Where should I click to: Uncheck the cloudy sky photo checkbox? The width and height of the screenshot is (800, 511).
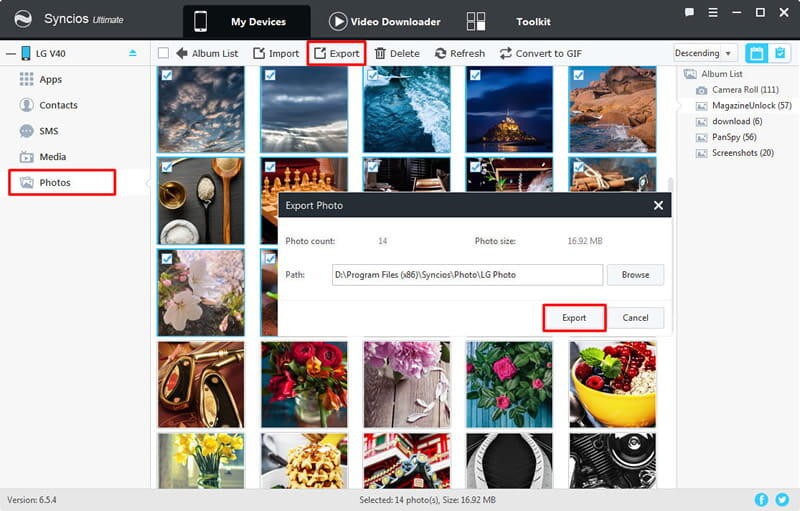[x=167, y=75]
